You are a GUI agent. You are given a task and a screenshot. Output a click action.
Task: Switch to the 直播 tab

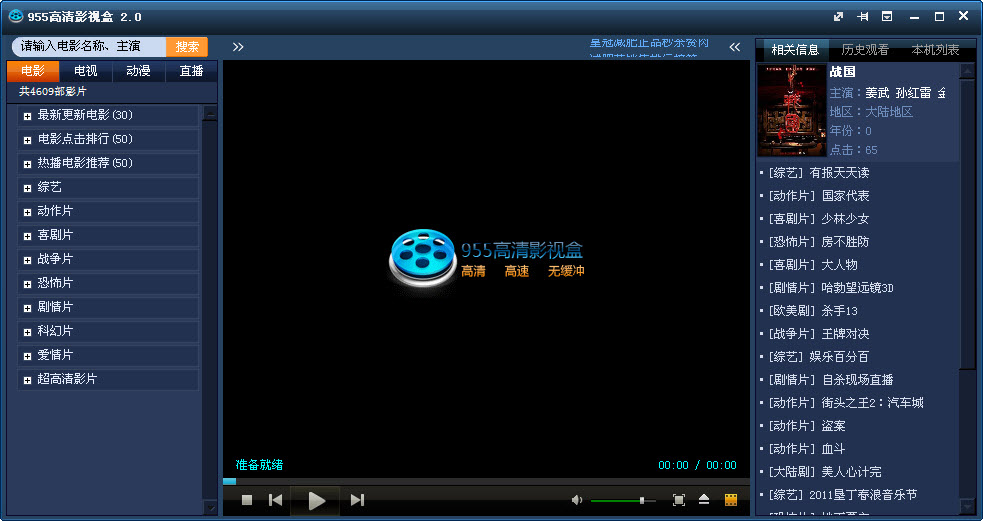(x=191, y=71)
